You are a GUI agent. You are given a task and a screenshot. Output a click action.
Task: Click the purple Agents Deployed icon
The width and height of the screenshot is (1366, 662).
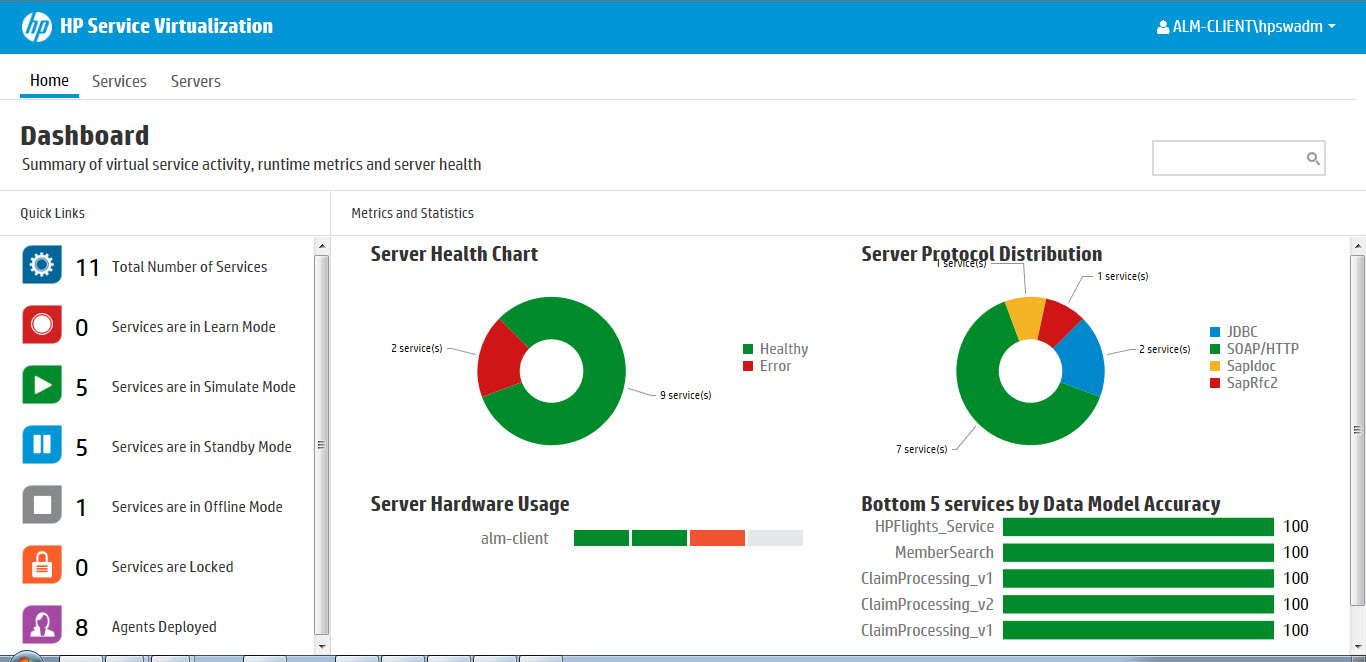[42, 625]
